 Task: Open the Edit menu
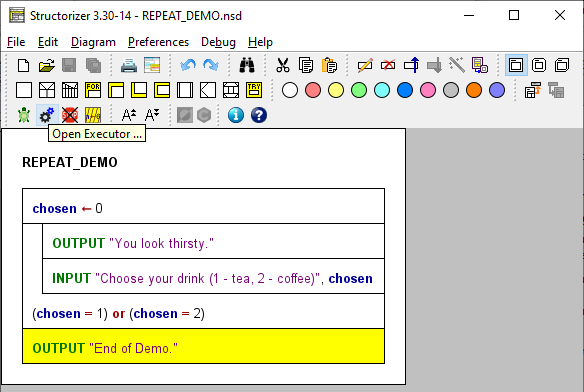(x=48, y=42)
